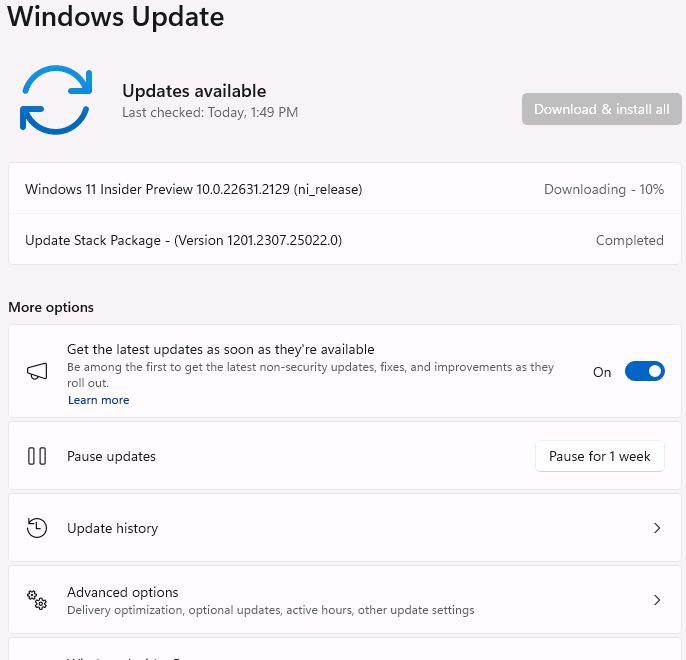Open the Learn more link
The height and width of the screenshot is (660, 686).
[98, 400]
